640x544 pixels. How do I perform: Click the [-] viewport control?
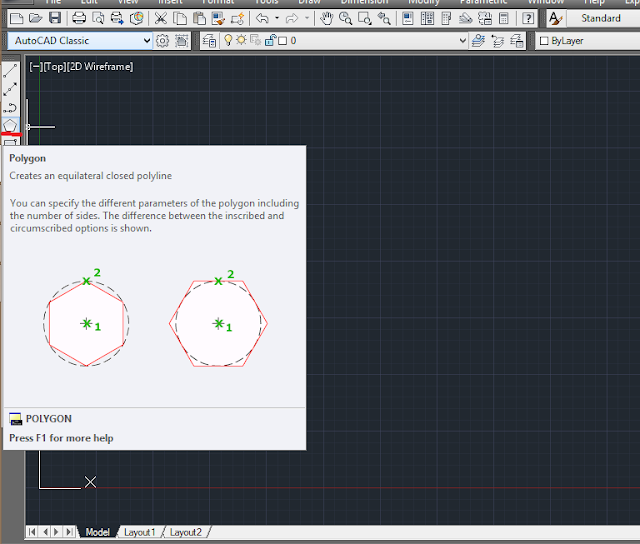tap(36, 67)
